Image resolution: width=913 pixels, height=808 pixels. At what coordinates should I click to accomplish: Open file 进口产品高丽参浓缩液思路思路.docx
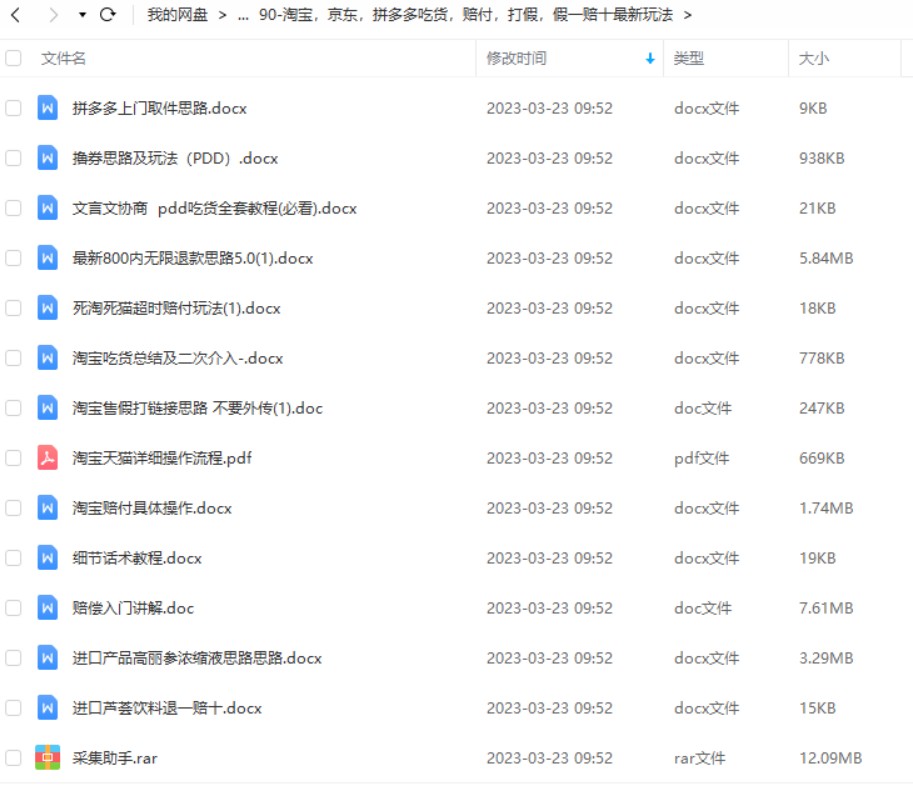click(x=197, y=658)
